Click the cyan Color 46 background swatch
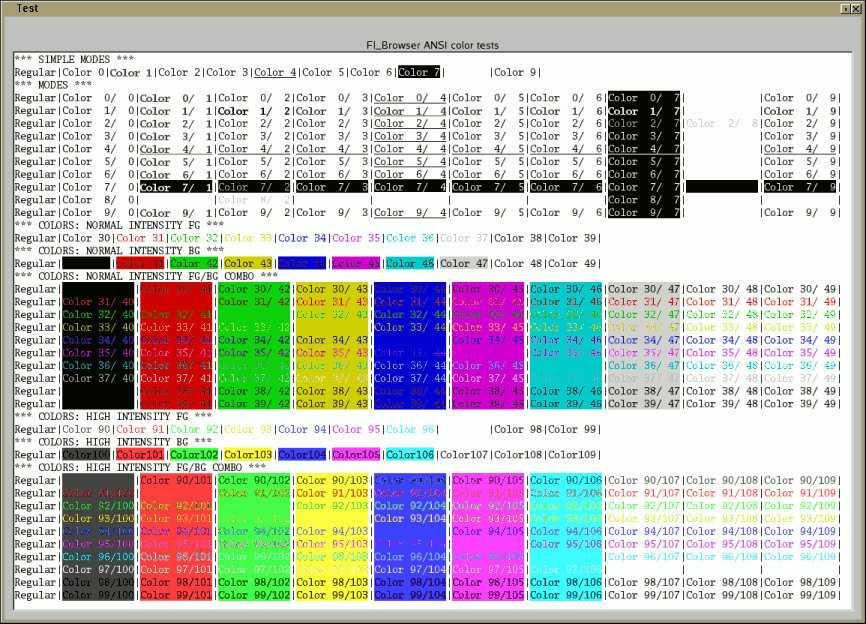866x624 pixels. [x=411, y=263]
